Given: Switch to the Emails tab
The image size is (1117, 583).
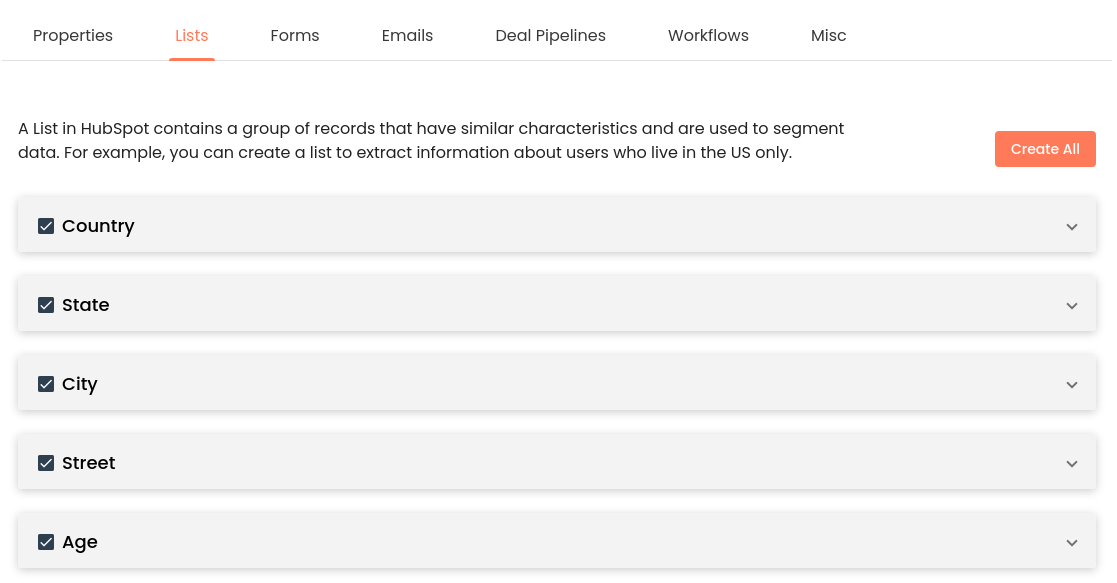Looking at the screenshot, I should 407,35.
